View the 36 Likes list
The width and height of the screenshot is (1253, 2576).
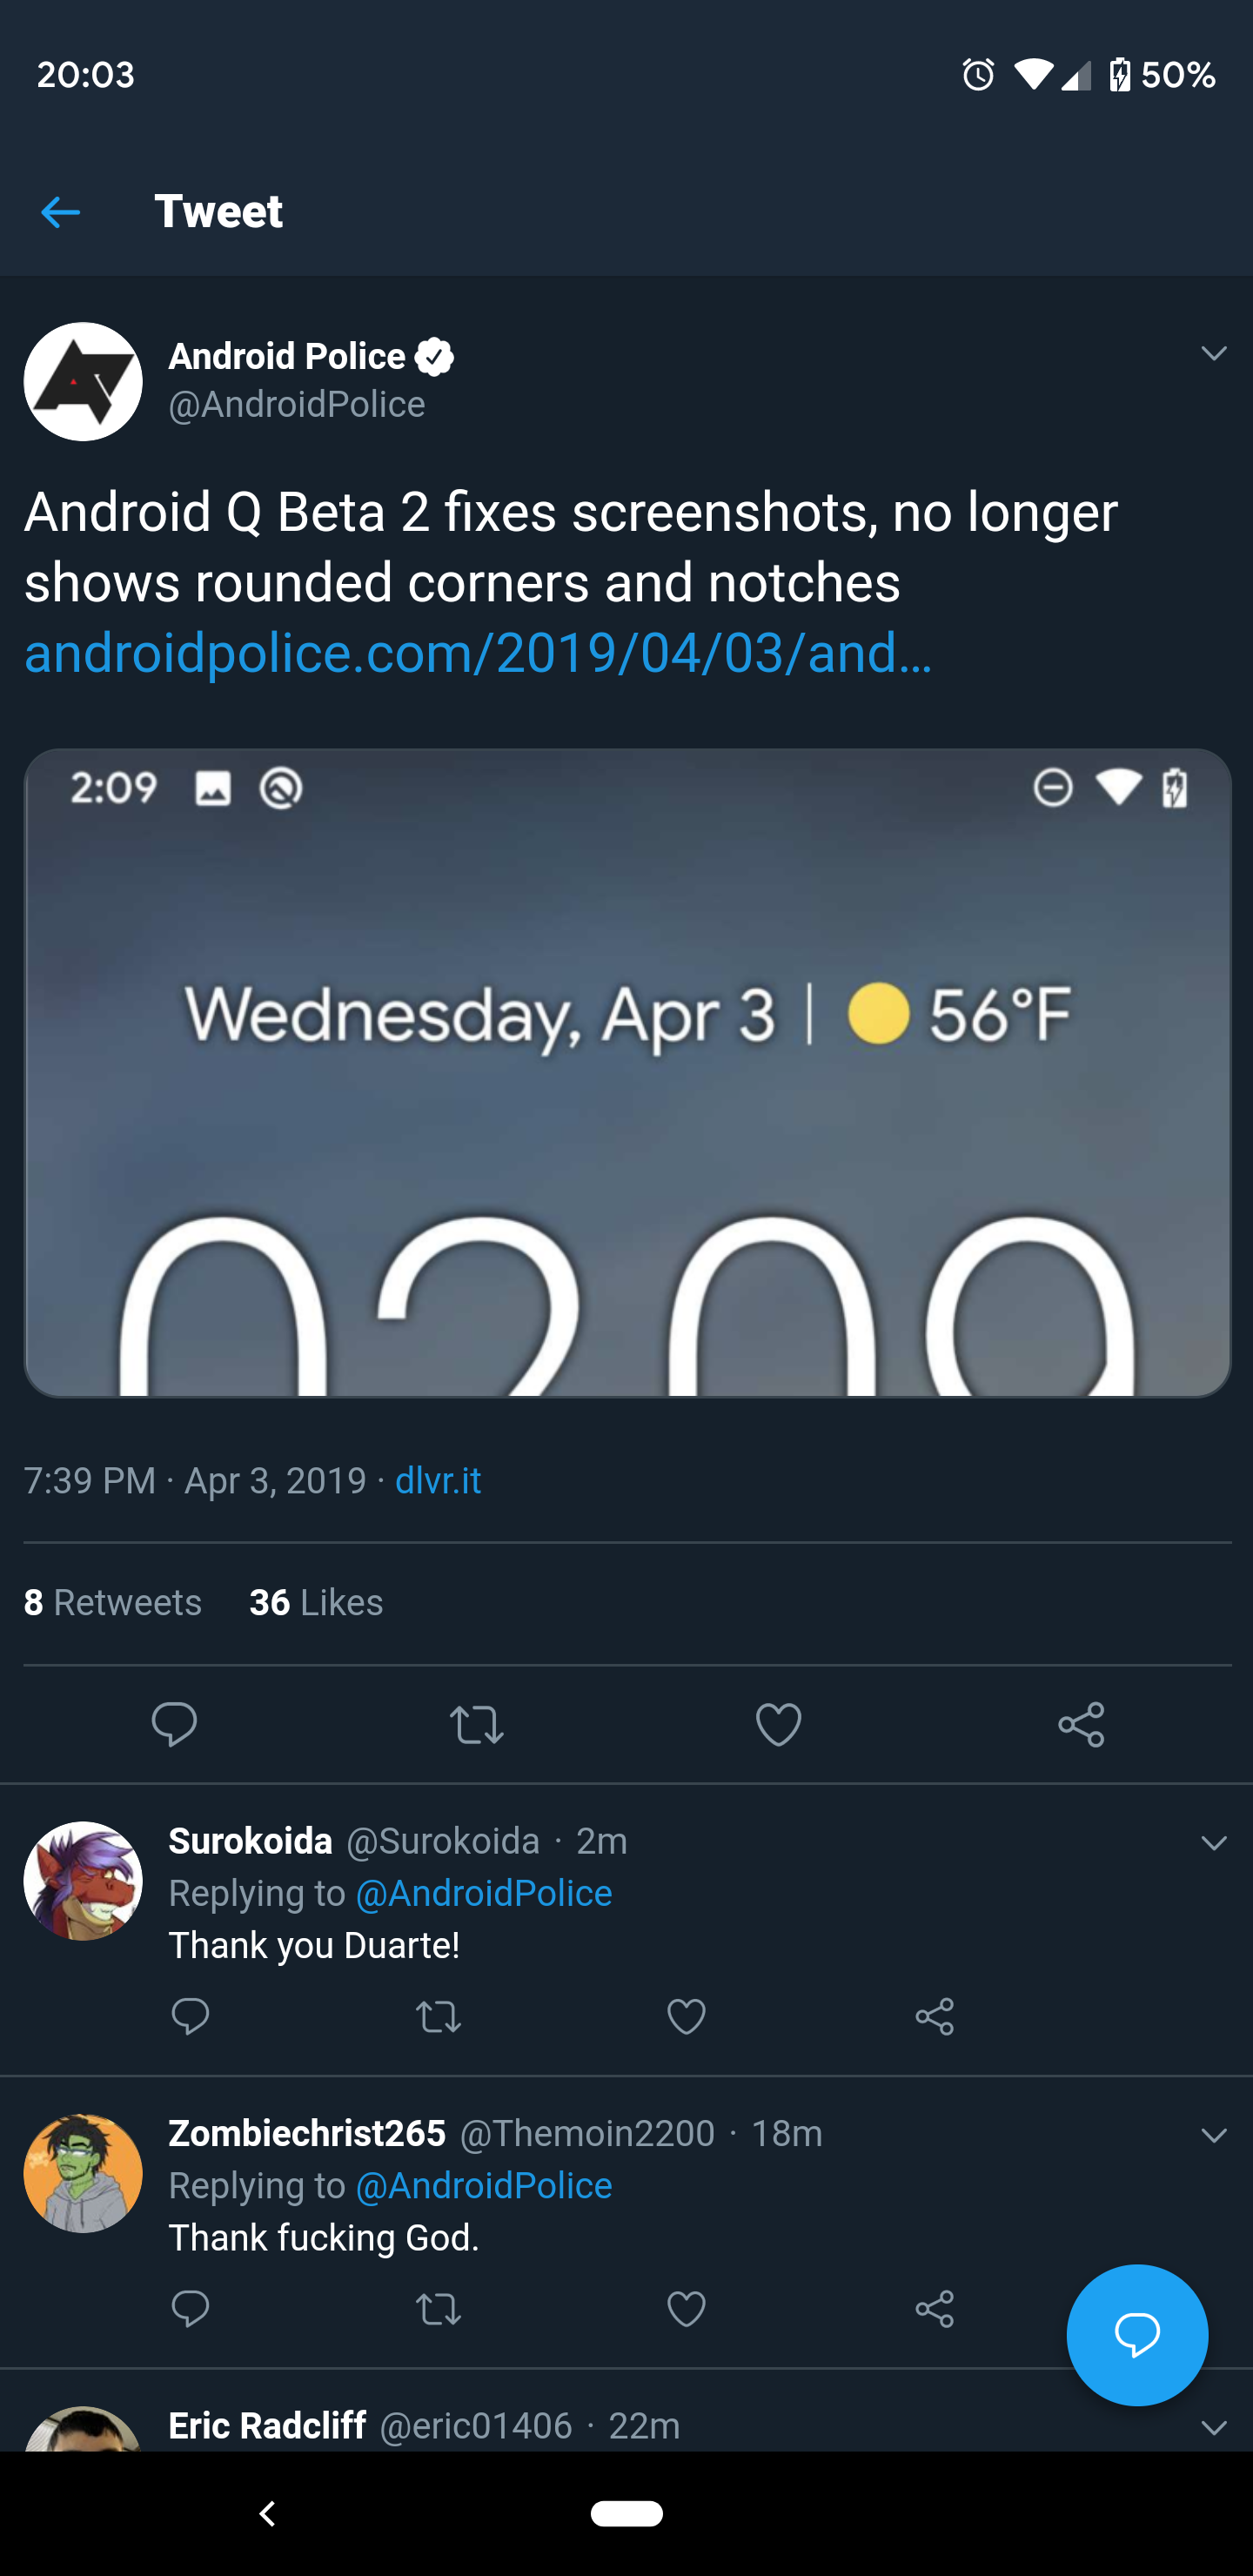point(316,1602)
